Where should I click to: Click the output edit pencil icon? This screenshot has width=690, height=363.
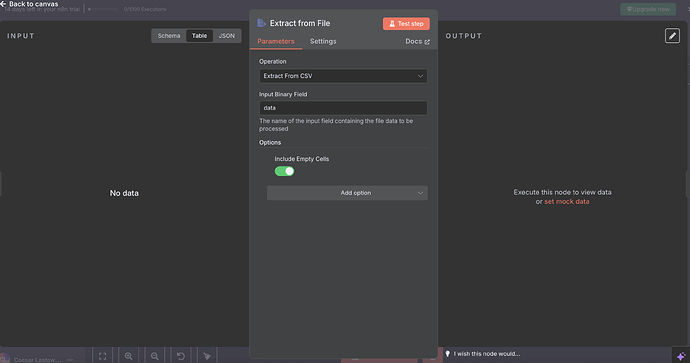[672, 36]
